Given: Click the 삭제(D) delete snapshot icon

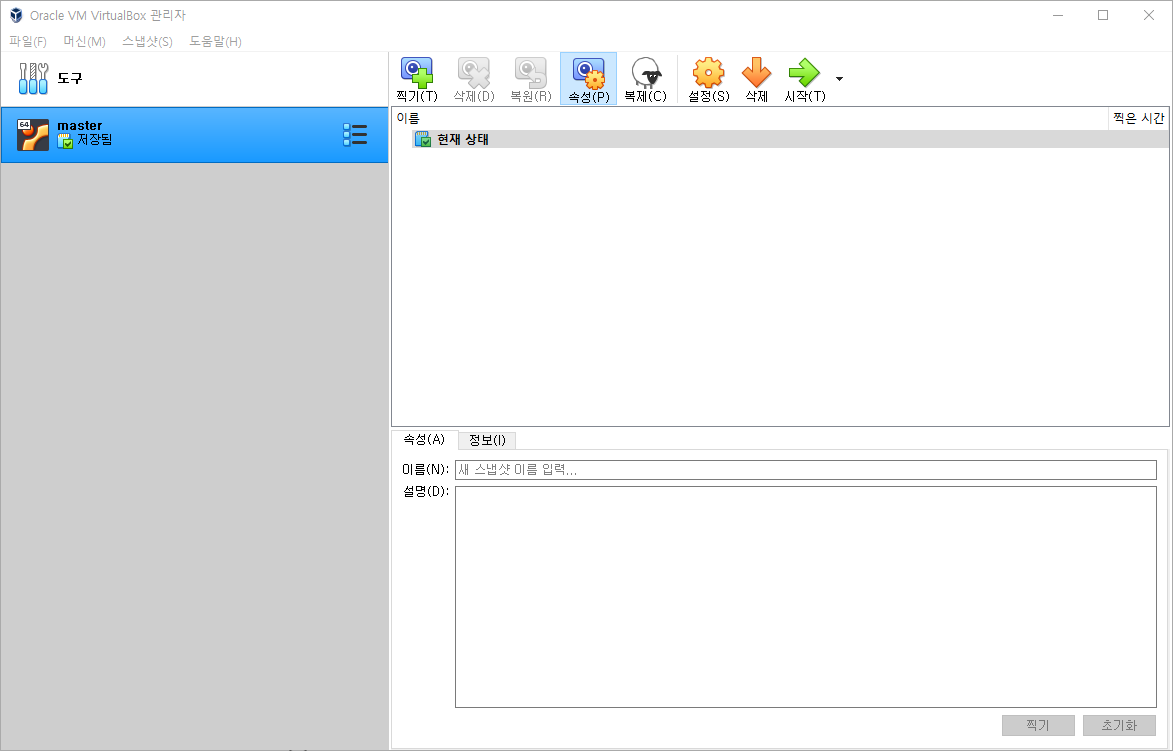Looking at the screenshot, I should point(474,73).
